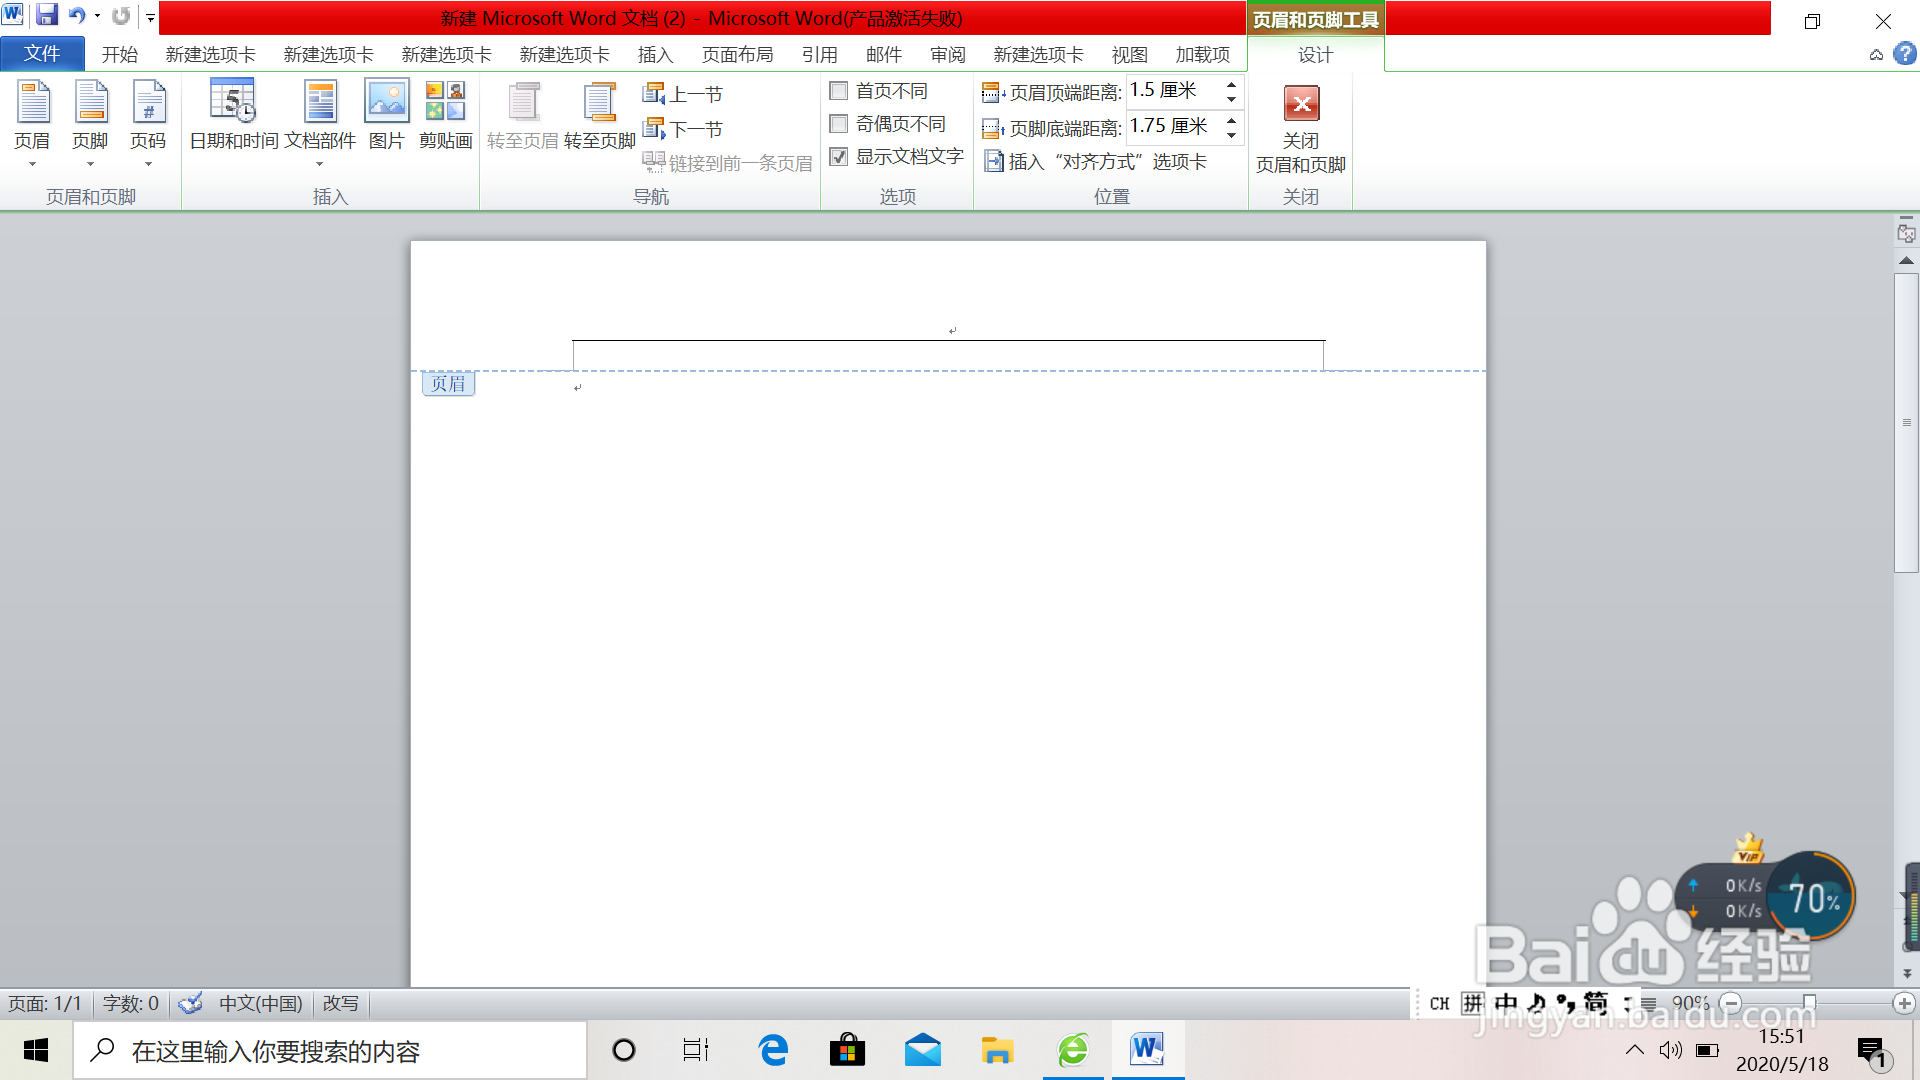The width and height of the screenshot is (1920, 1080).
Task: Enable 奇偶页不同 checkbox
Action: pos(839,124)
